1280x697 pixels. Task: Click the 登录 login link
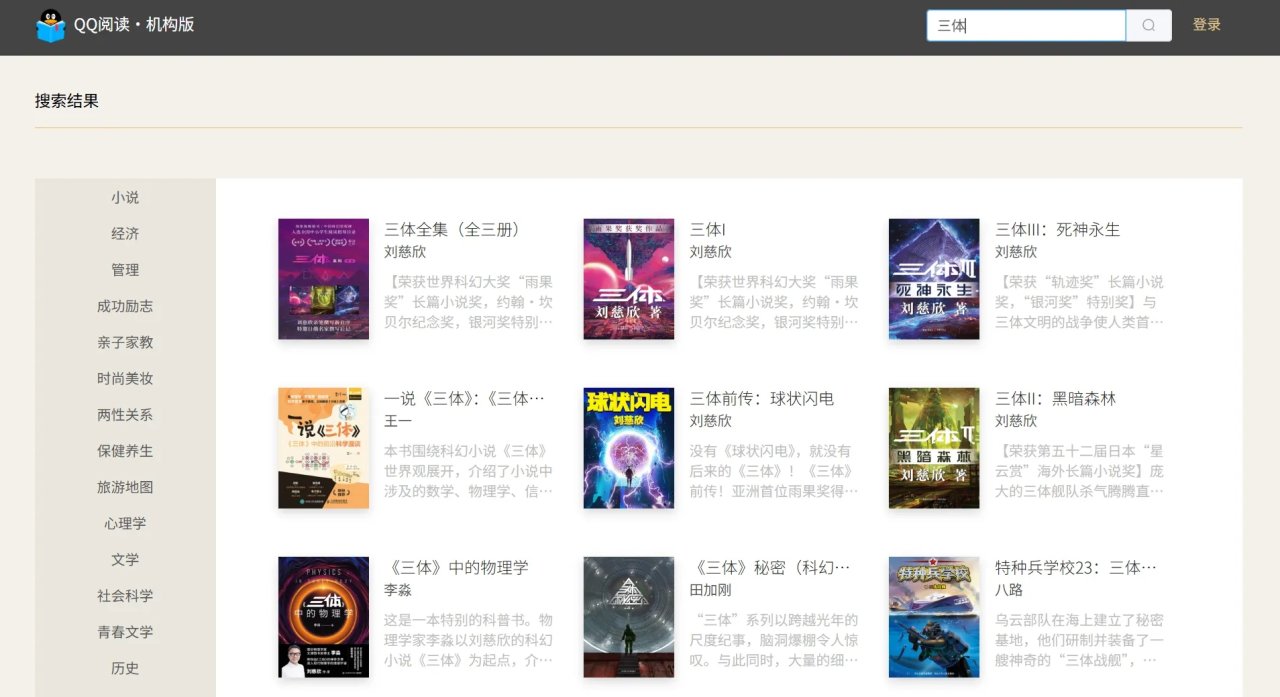point(1207,25)
